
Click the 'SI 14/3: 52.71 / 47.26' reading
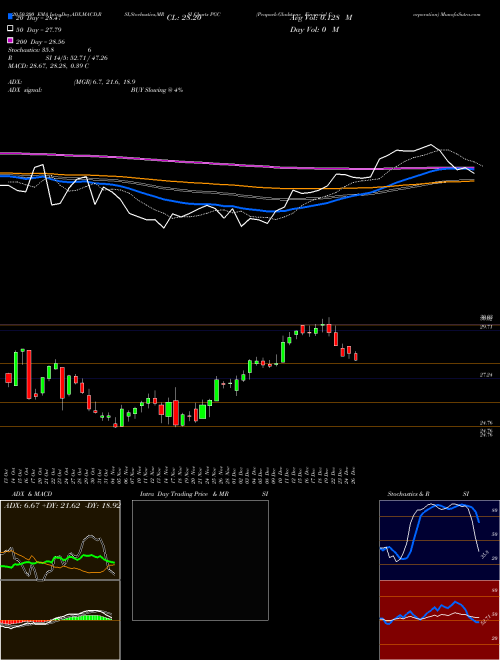click(x=77, y=58)
